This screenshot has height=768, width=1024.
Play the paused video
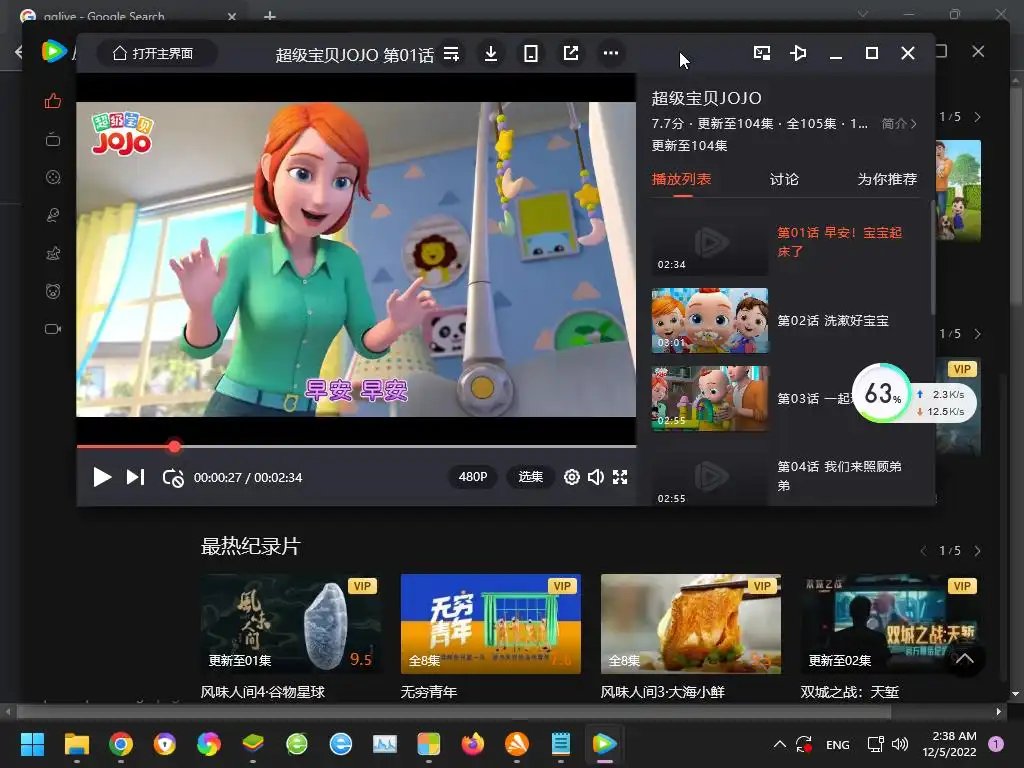(101, 477)
